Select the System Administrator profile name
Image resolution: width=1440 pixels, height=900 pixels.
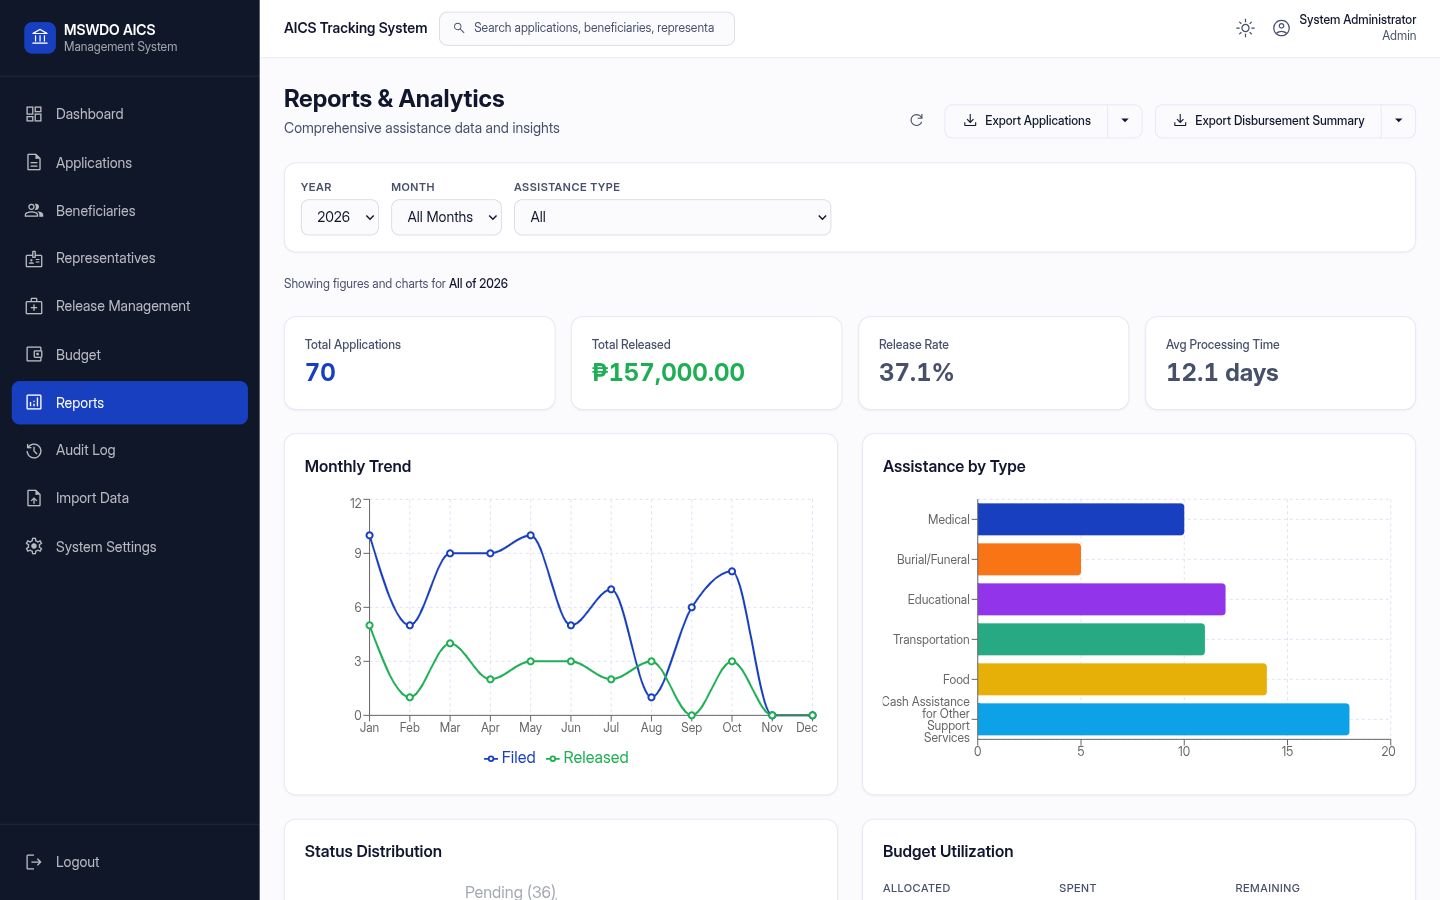1357,20
